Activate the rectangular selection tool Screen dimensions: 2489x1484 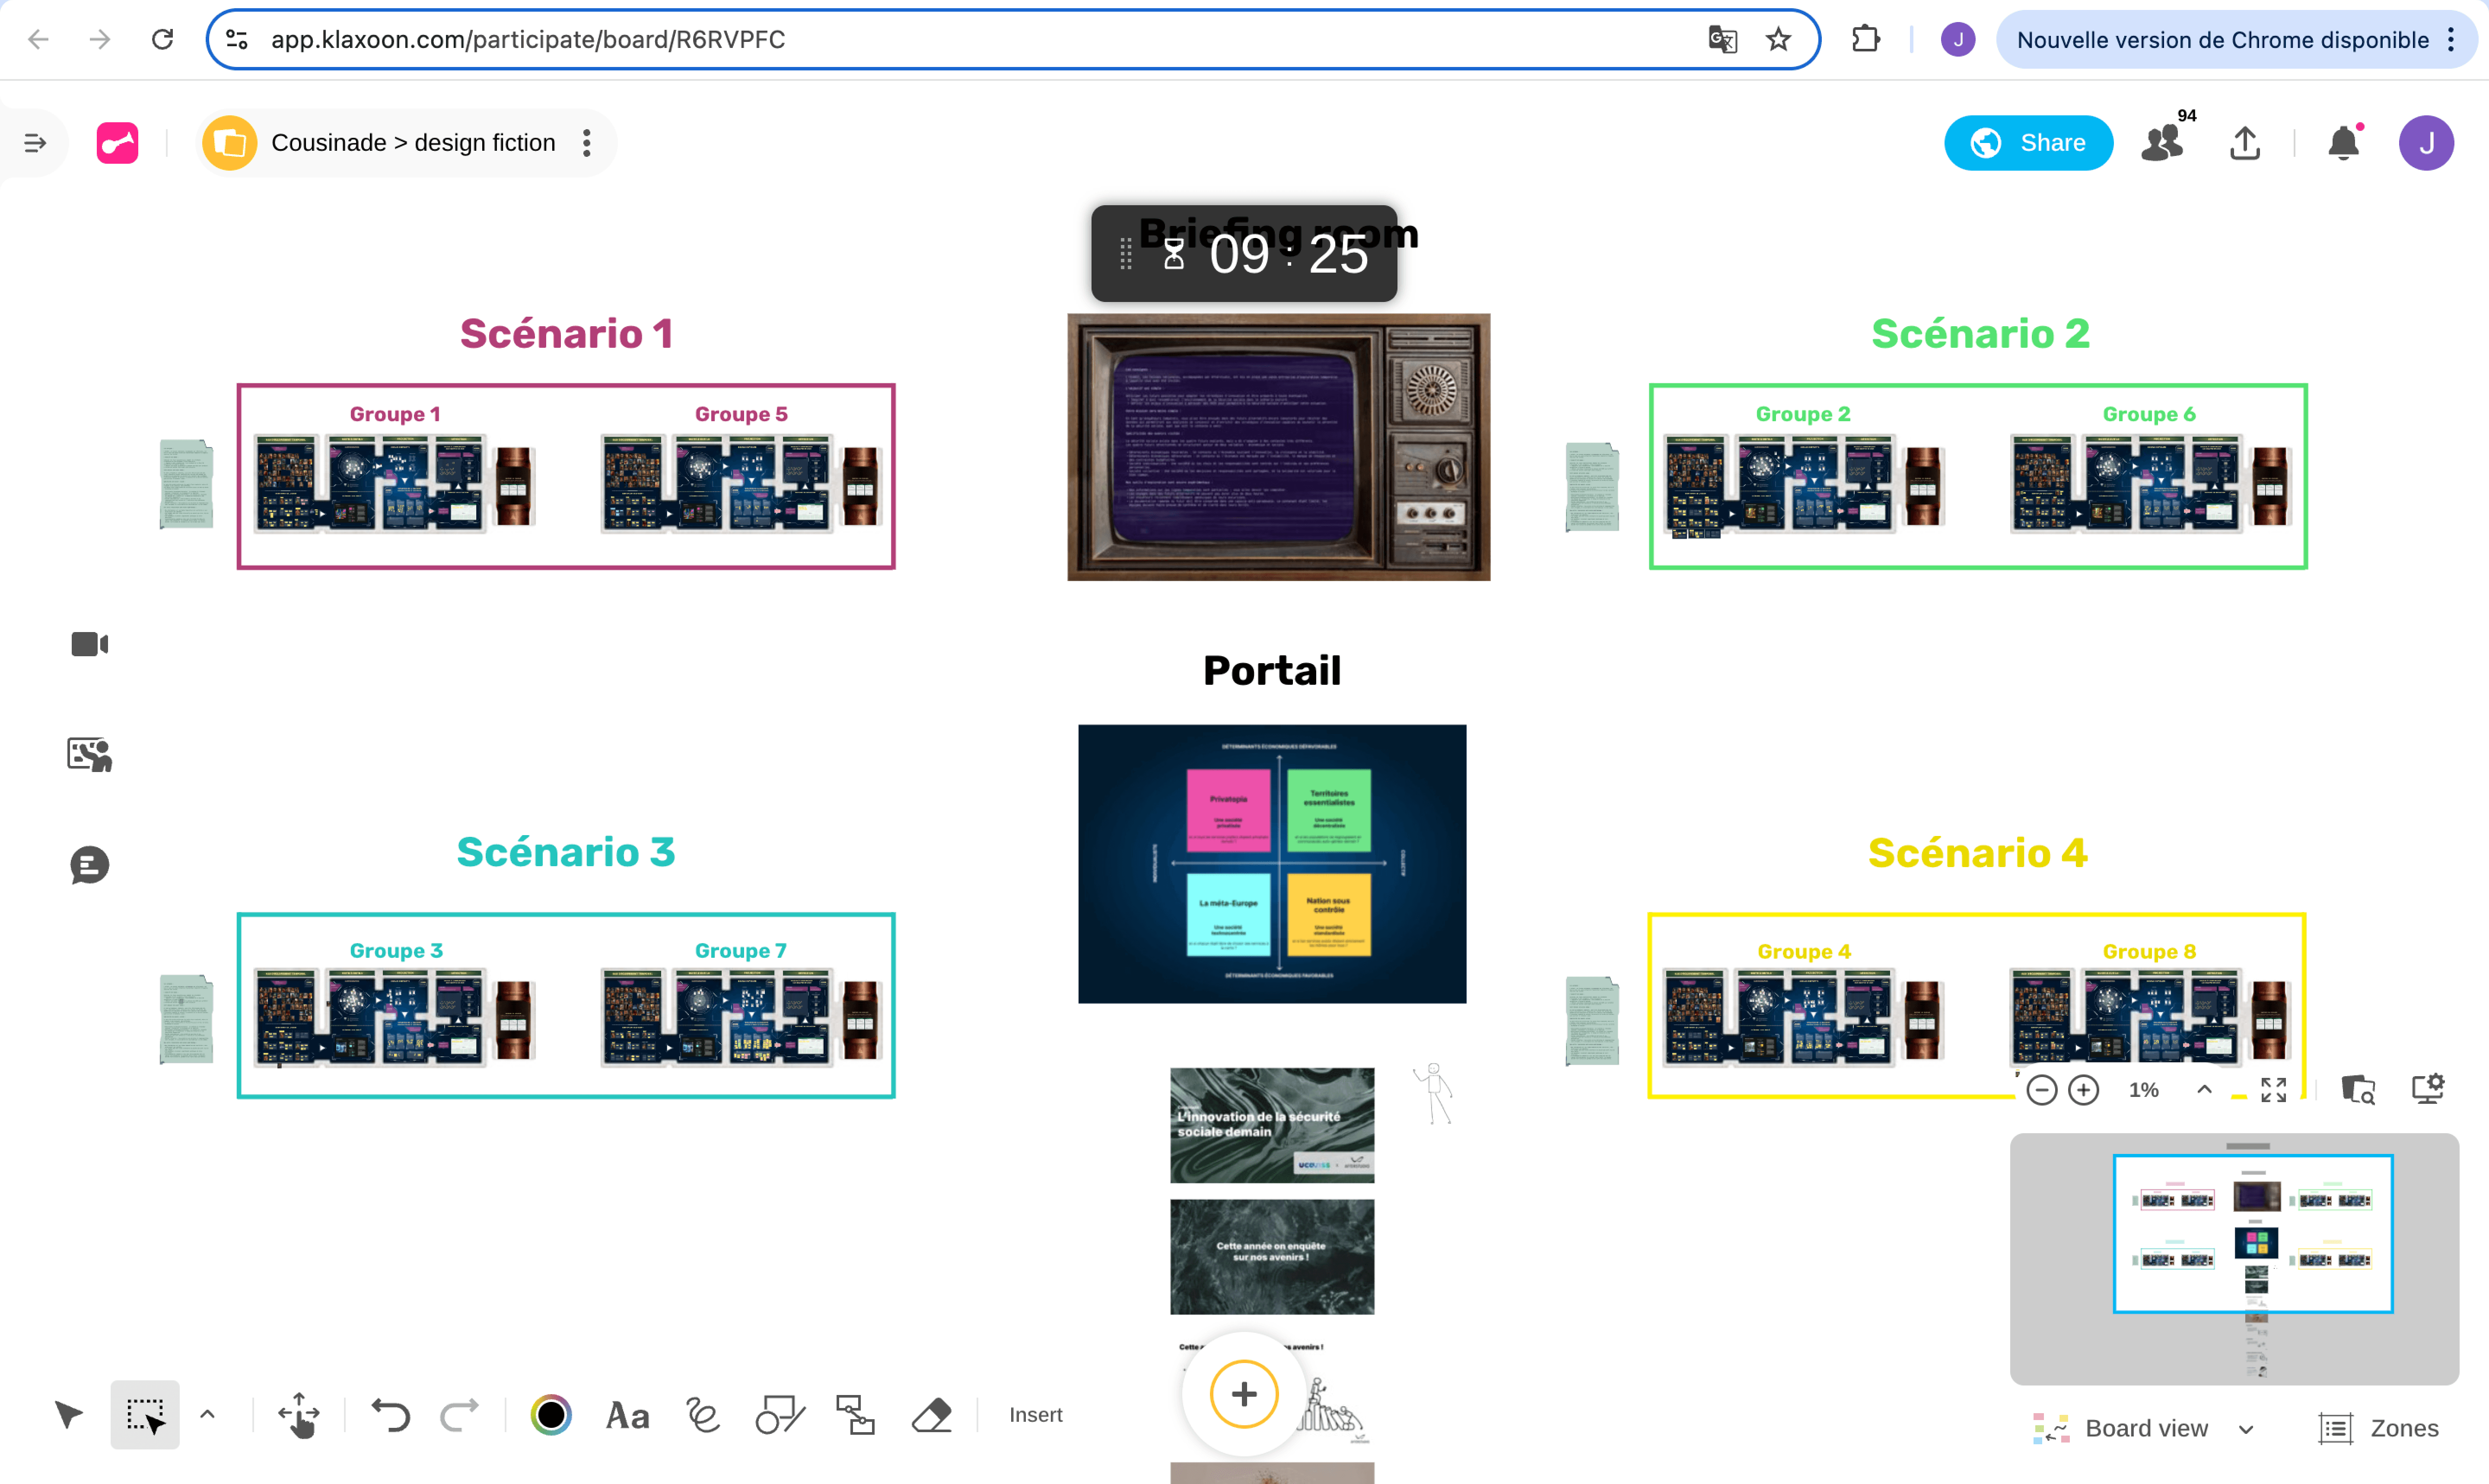145,1414
